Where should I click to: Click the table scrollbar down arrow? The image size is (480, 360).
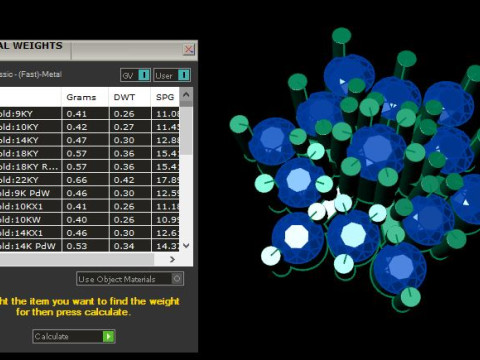[x=186, y=246]
